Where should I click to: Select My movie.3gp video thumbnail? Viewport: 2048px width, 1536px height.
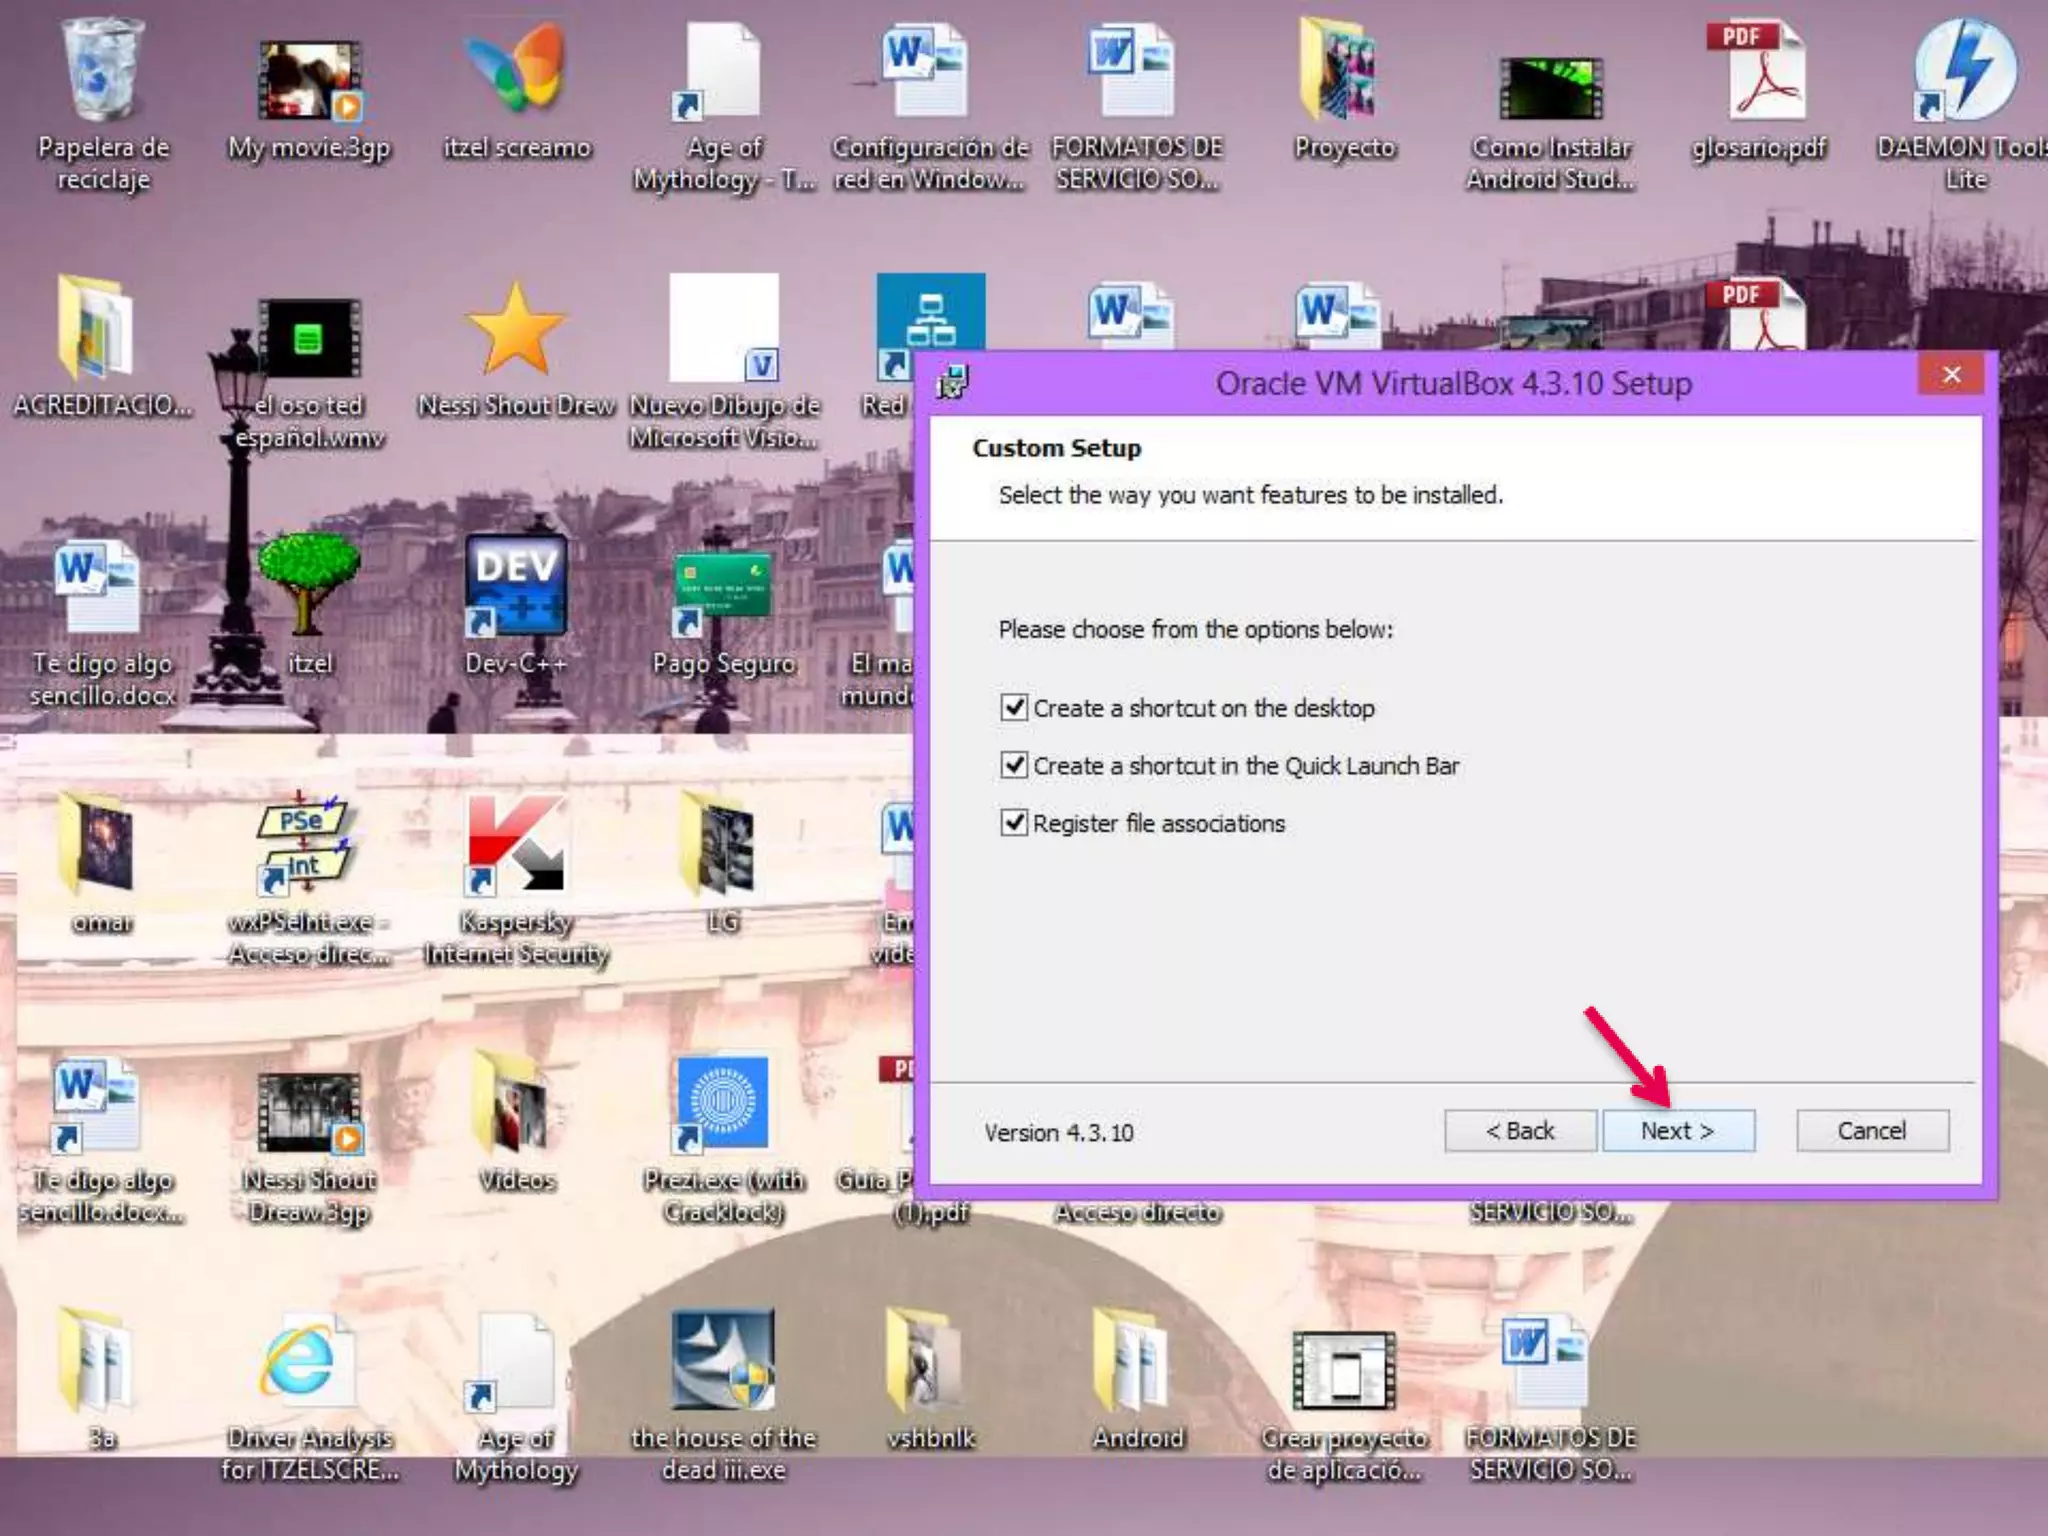[x=309, y=80]
